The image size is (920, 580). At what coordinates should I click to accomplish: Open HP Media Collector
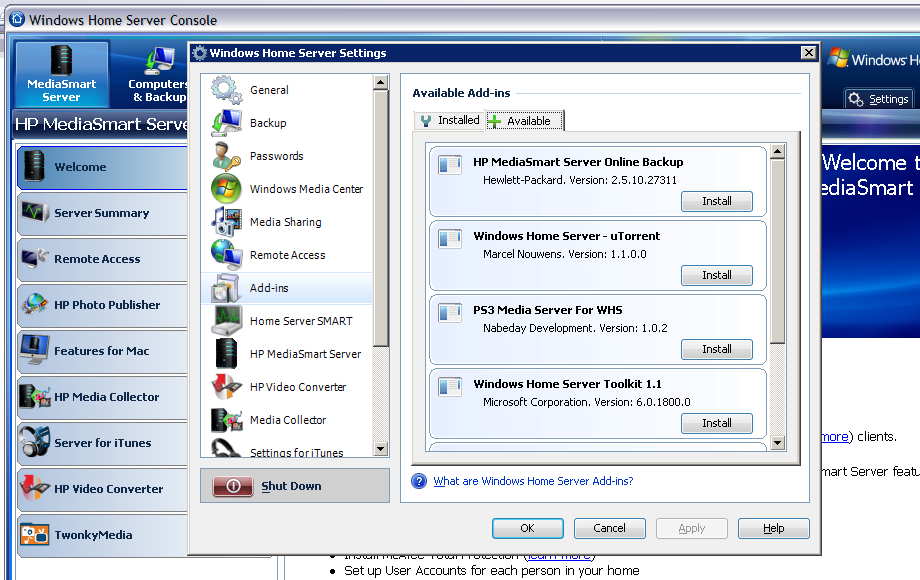coord(35,398)
